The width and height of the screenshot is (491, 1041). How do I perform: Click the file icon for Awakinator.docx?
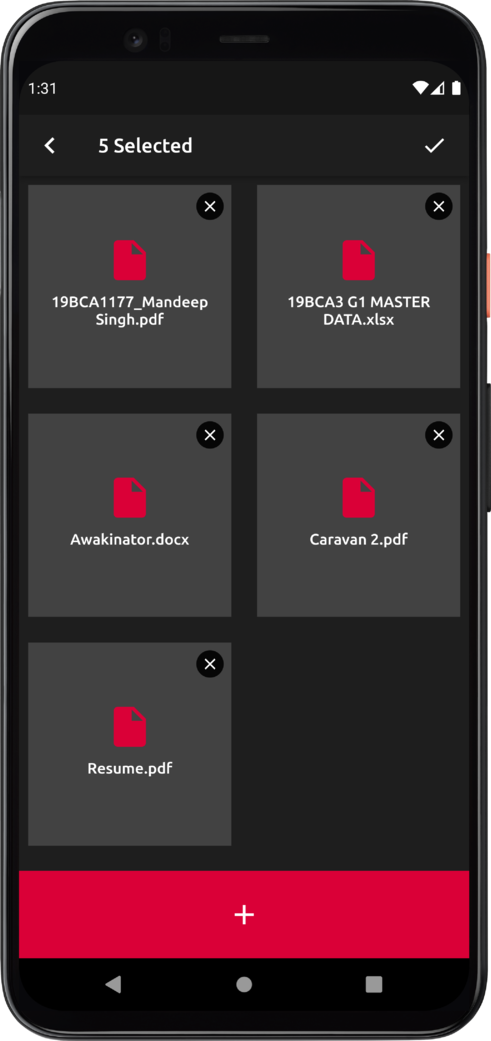pyautogui.click(x=130, y=498)
